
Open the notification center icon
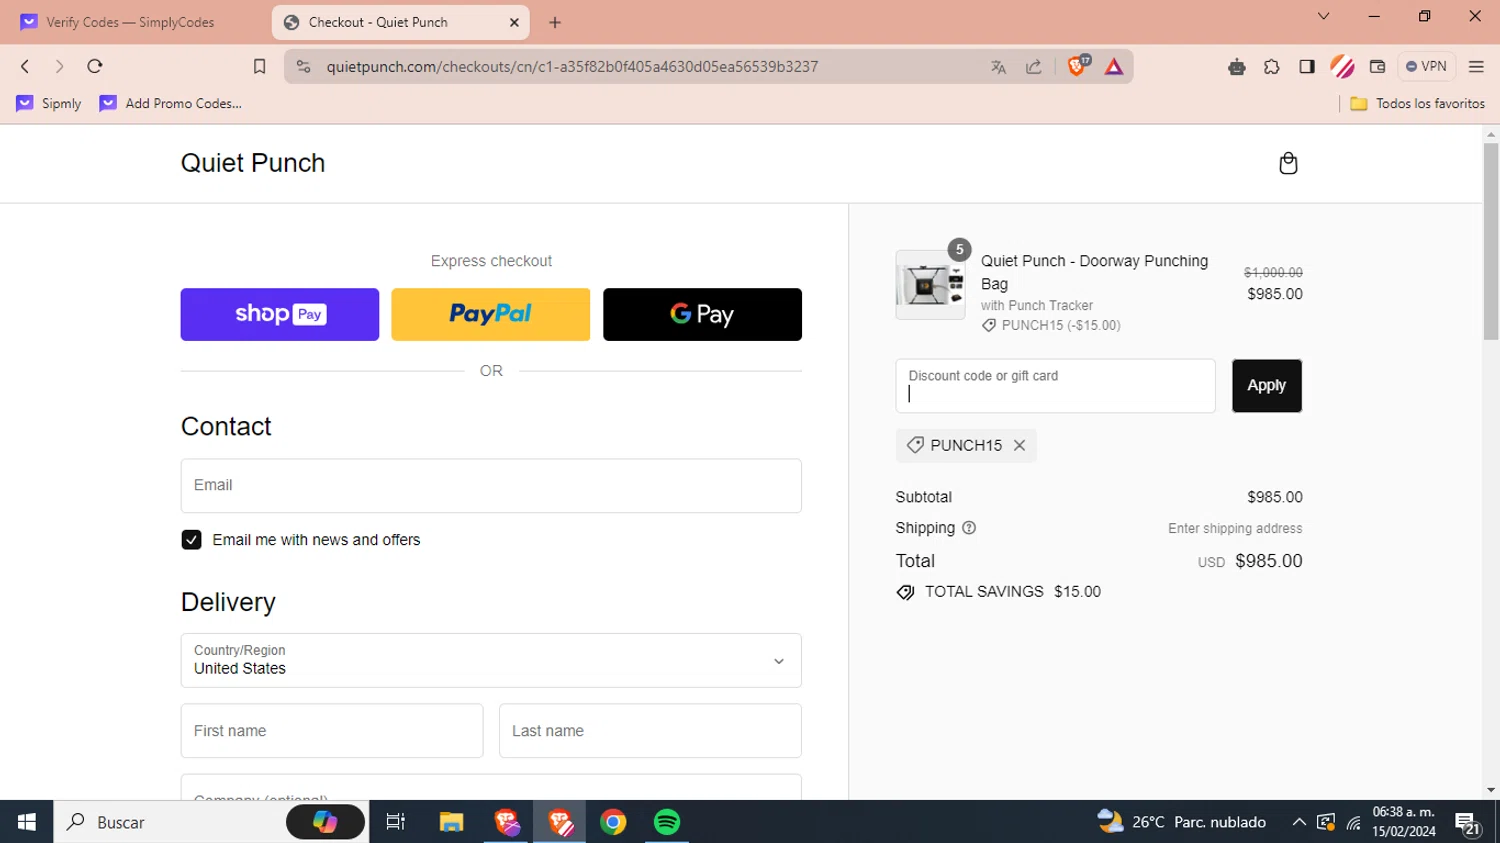coord(1467,823)
